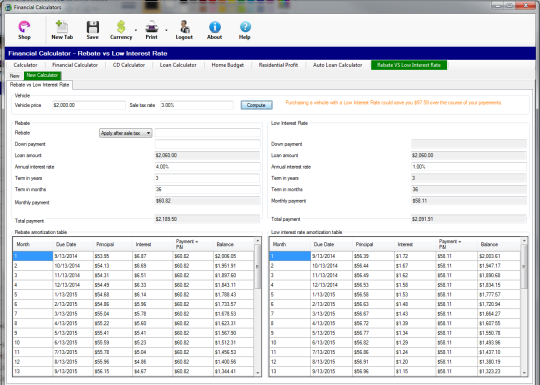This screenshot has width=540, height=385.
Task: Edit the Low Interest Rate 1.00% field
Action: [x=469, y=167]
